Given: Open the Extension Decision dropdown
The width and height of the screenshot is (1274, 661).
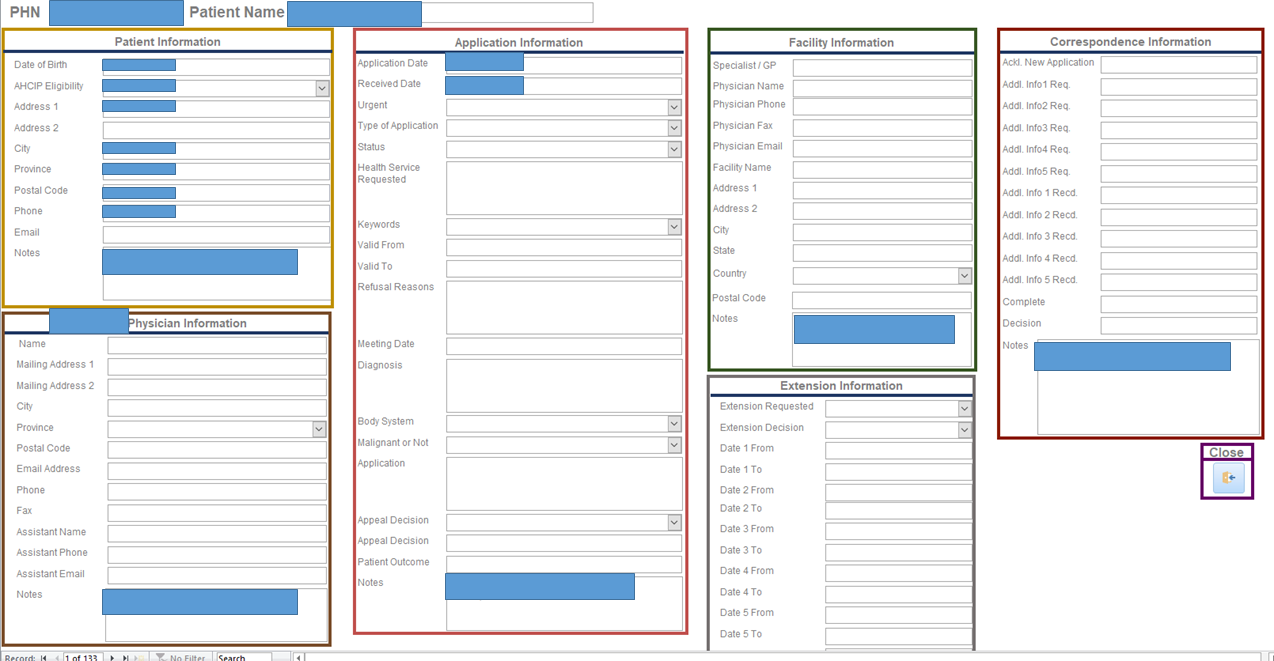Looking at the screenshot, I should point(964,430).
